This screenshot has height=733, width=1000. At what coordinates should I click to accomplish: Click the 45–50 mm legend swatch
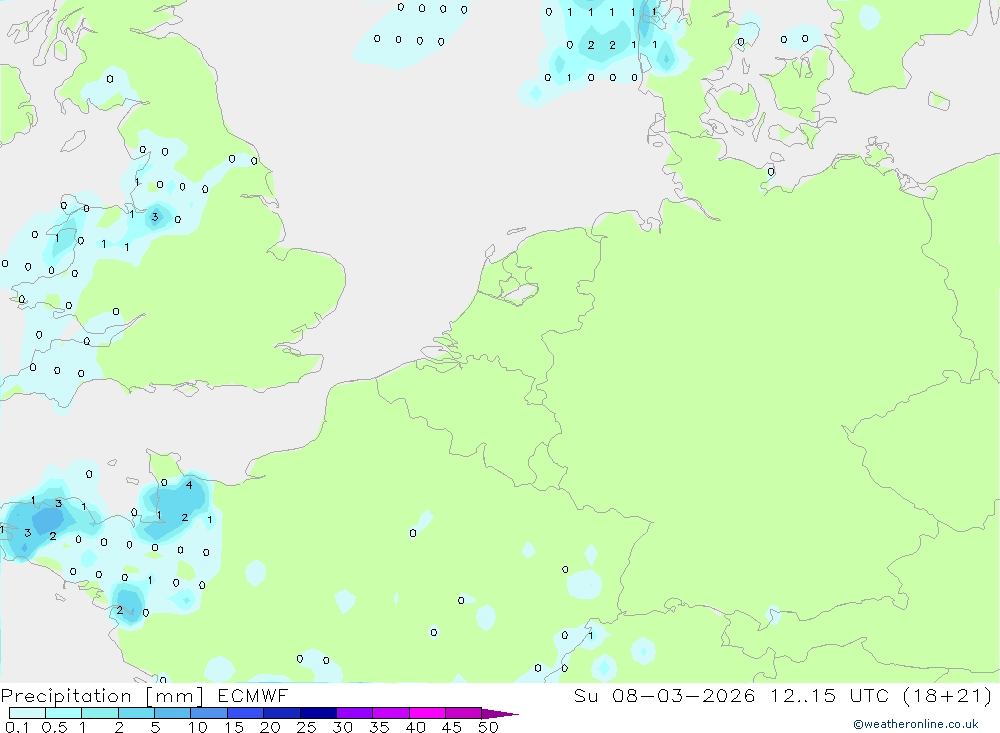pos(464,713)
